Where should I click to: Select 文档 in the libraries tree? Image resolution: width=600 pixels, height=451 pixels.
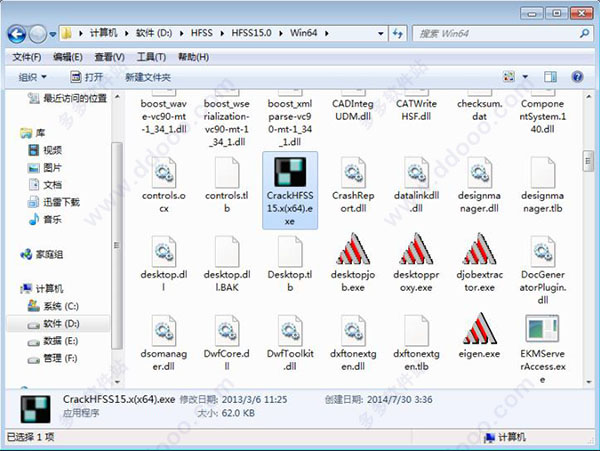45,185
